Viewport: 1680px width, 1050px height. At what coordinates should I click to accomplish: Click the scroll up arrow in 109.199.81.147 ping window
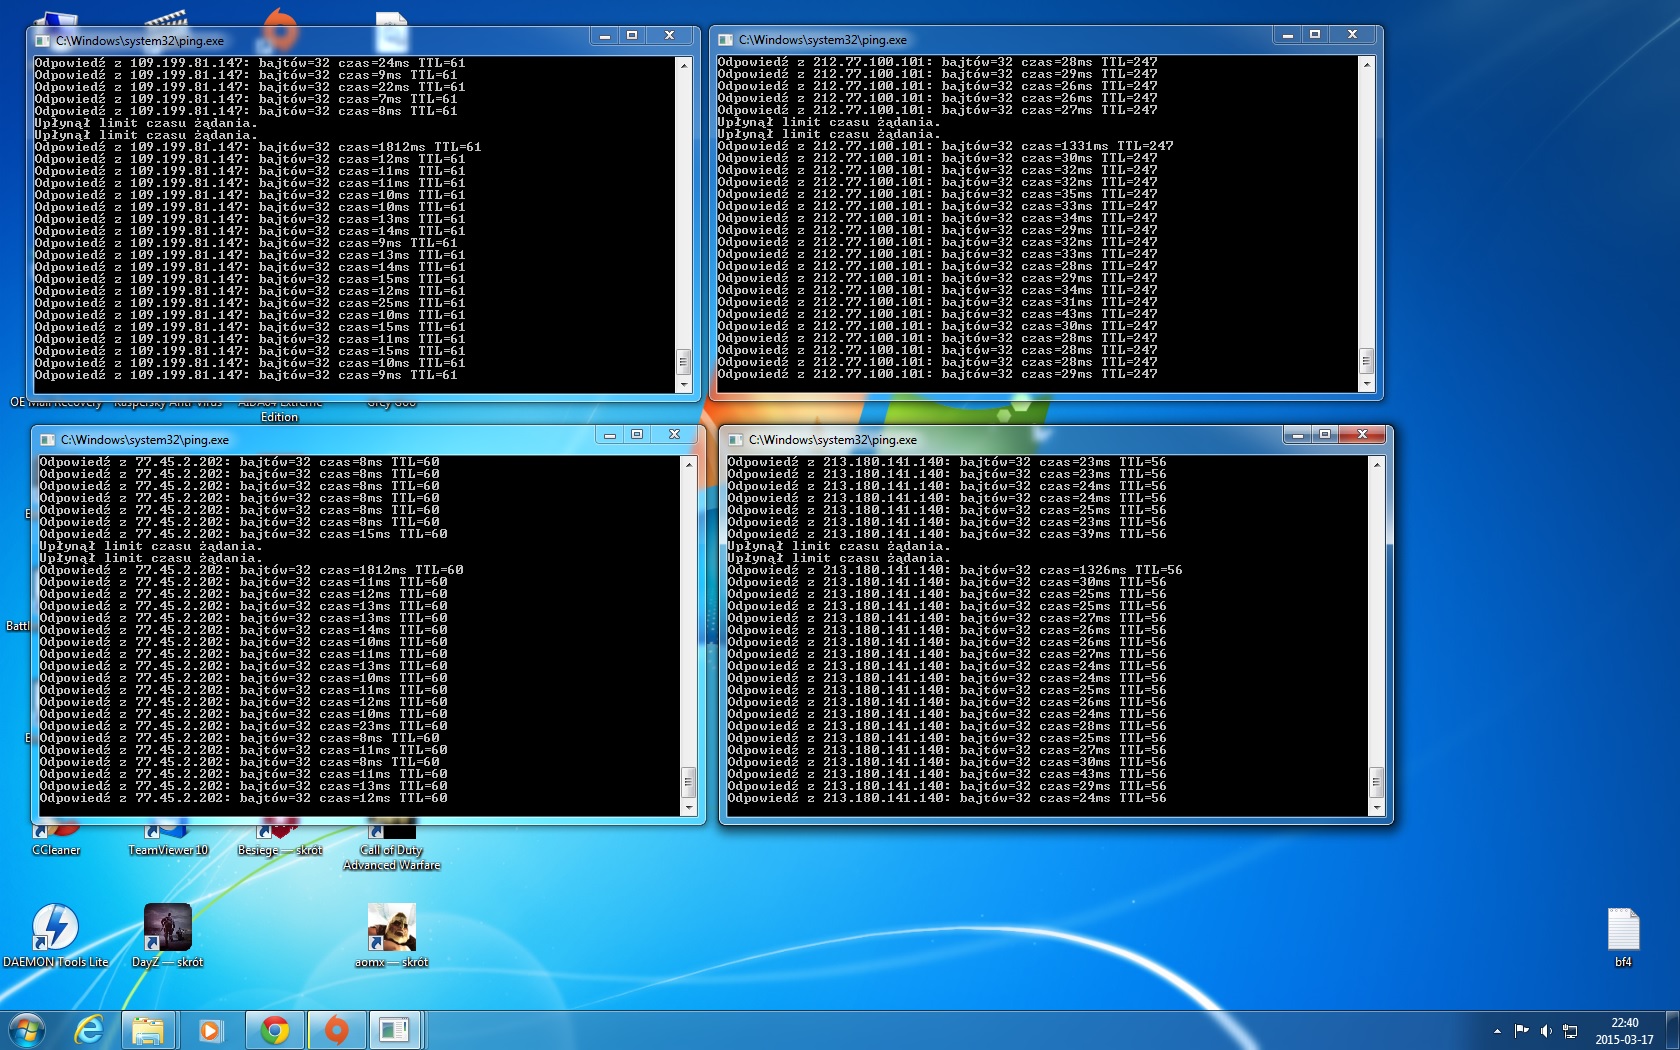[684, 65]
